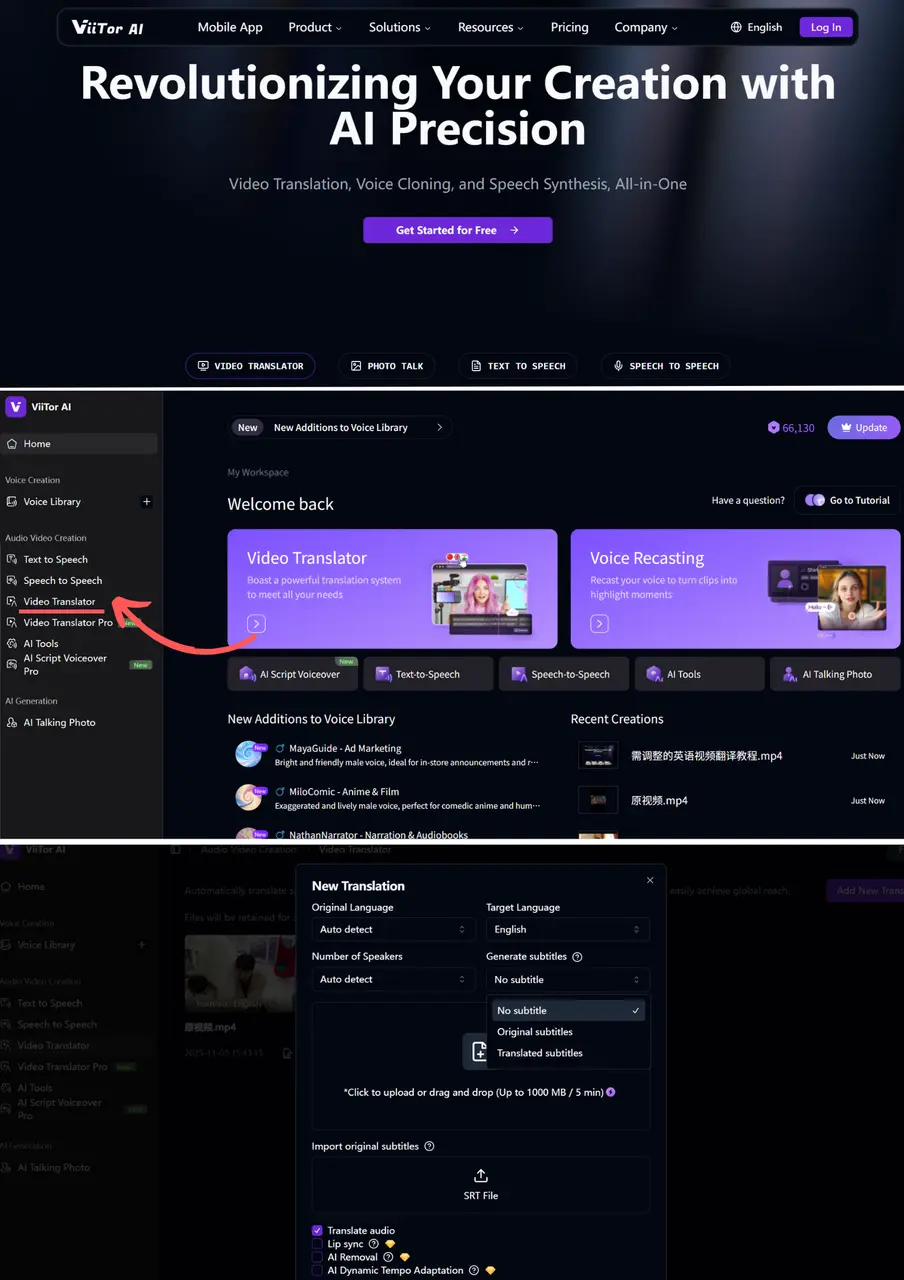Toggle the Go to Tutorial switch

tap(815, 500)
